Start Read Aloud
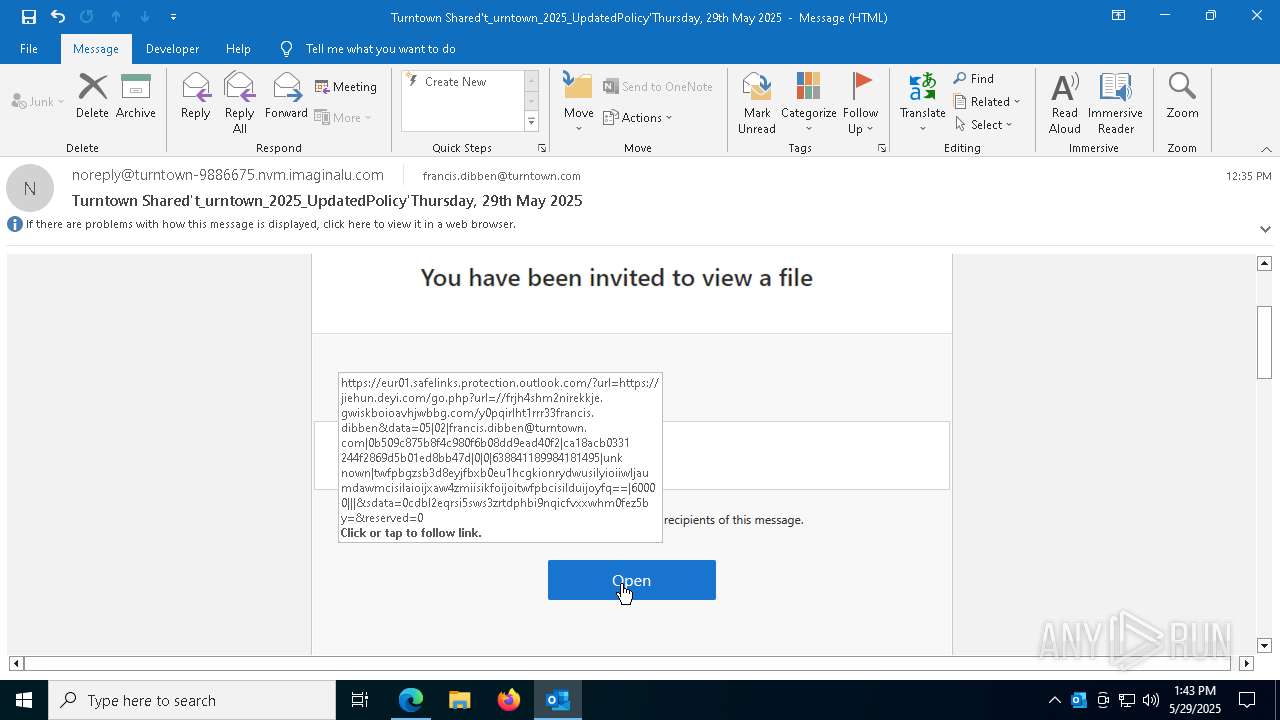1280x720 pixels. [1065, 103]
